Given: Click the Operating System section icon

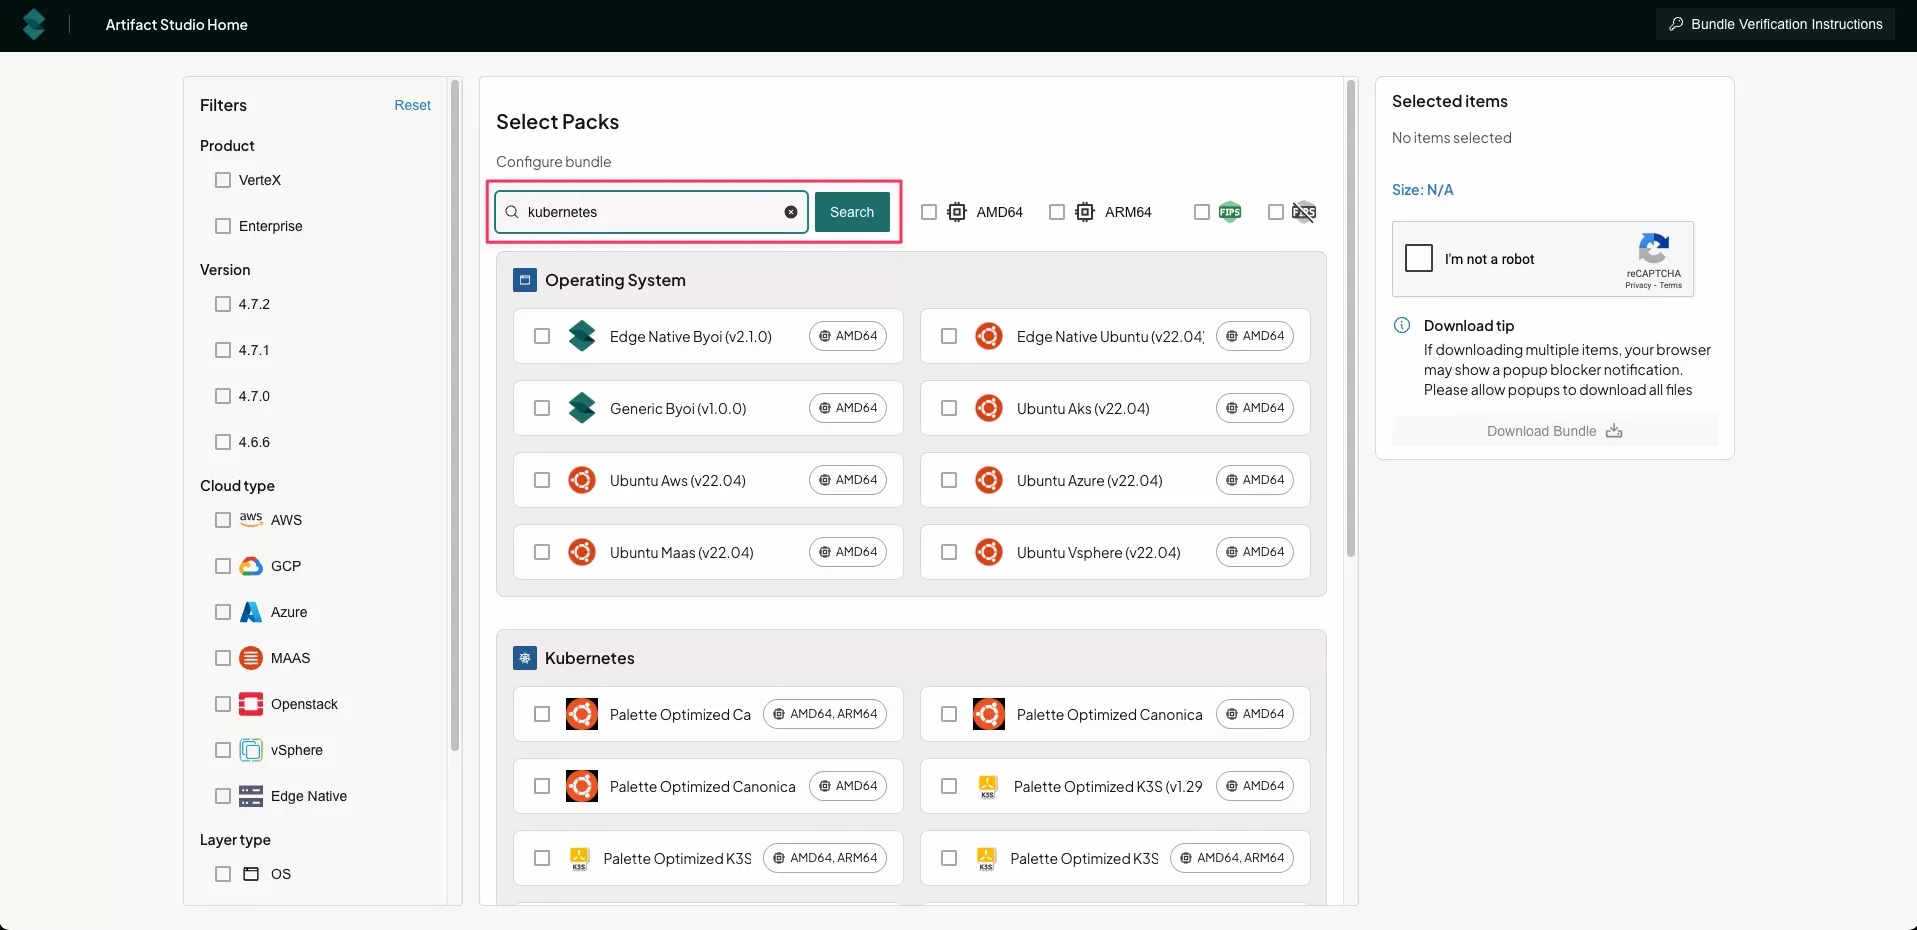Looking at the screenshot, I should (525, 280).
